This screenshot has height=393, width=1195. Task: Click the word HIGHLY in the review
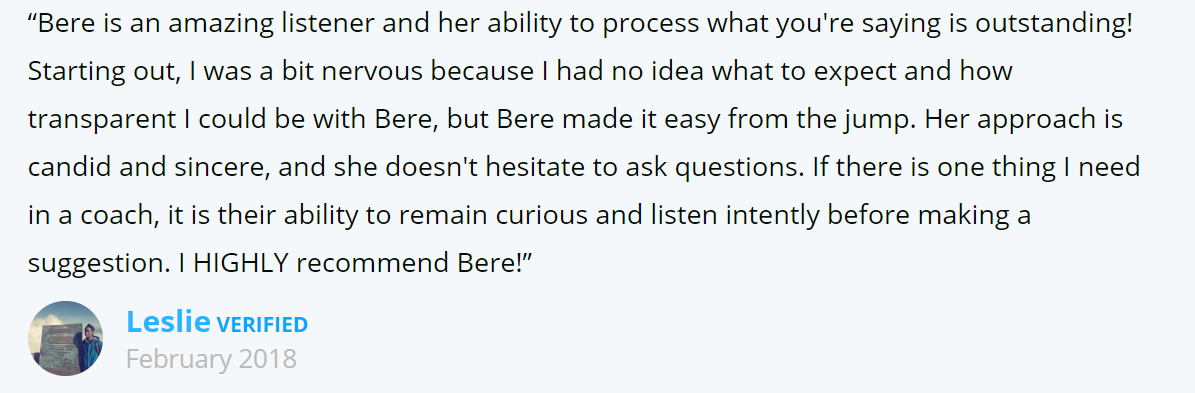click(x=240, y=264)
